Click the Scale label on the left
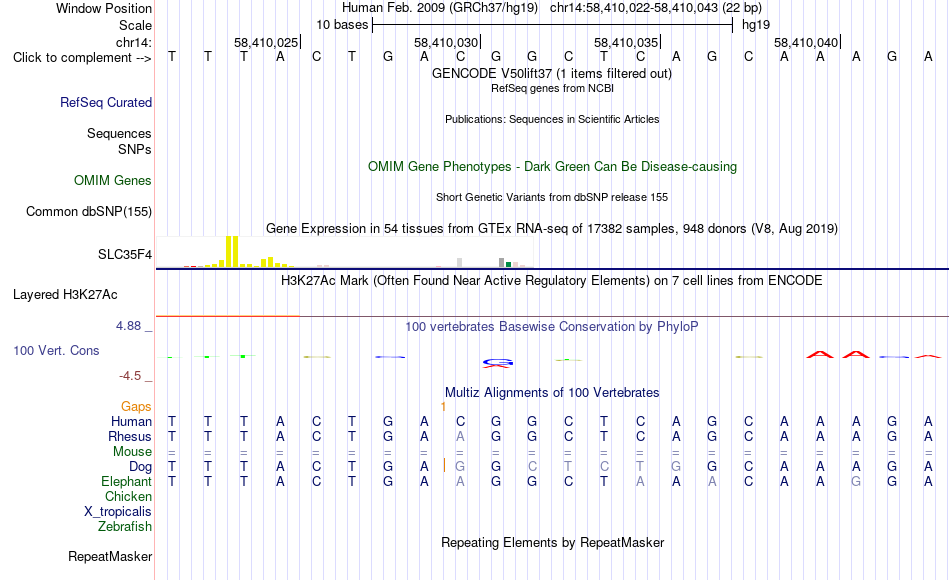The width and height of the screenshot is (950, 580). (136, 25)
